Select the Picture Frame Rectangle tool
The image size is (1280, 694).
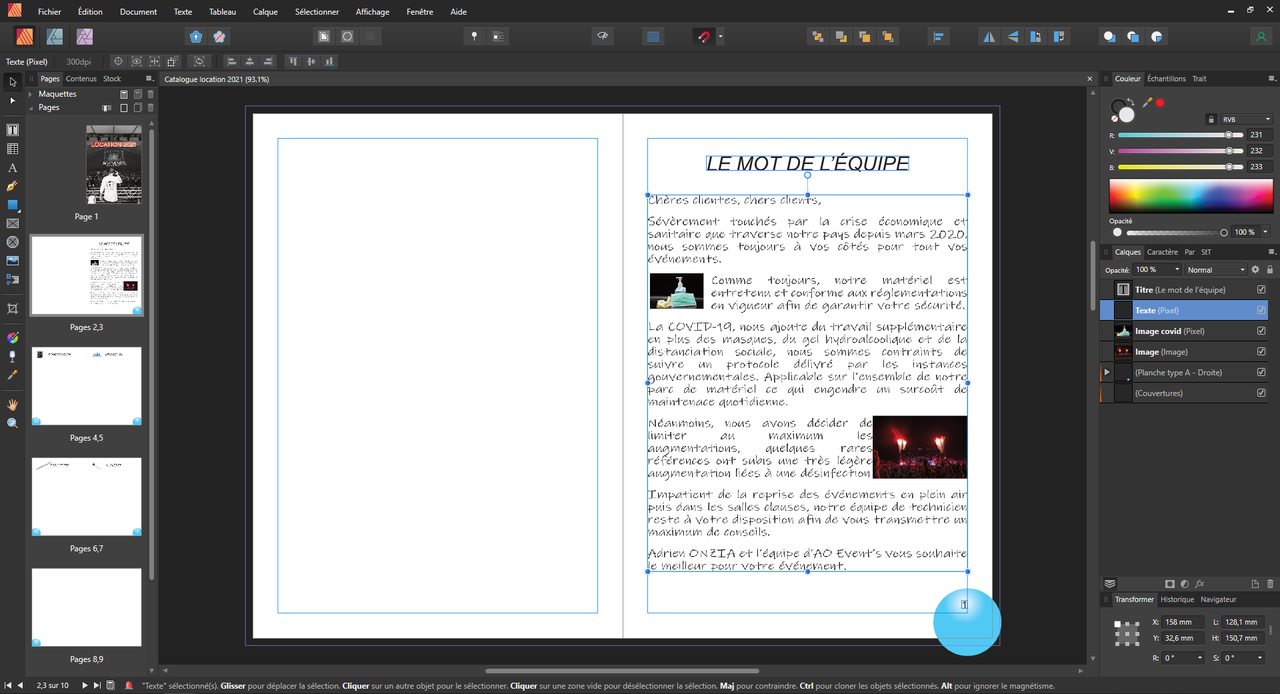[x=12, y=223]
